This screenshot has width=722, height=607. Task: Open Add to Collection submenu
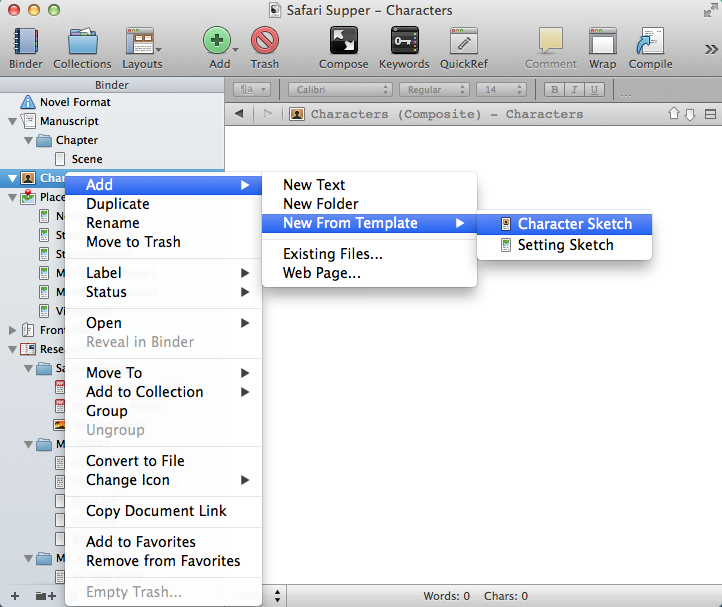[x=163, y=392]
